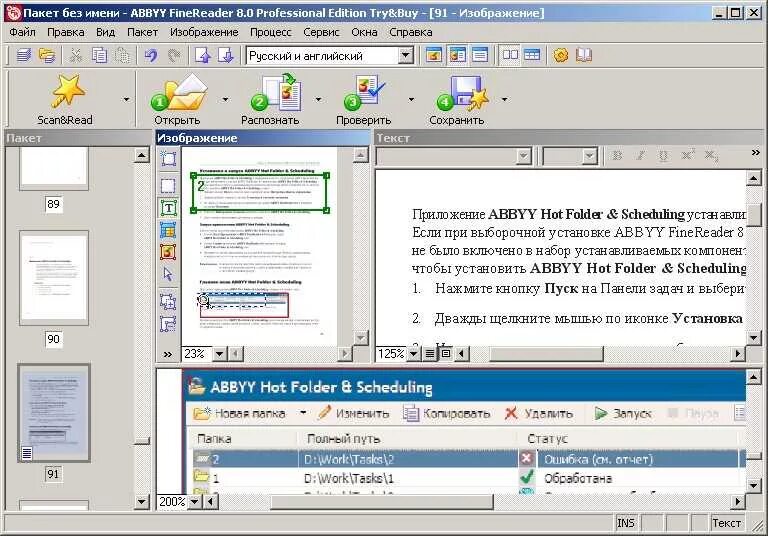Select page 91 thumbnail
The image size is (768, 536).
[54, 413]
